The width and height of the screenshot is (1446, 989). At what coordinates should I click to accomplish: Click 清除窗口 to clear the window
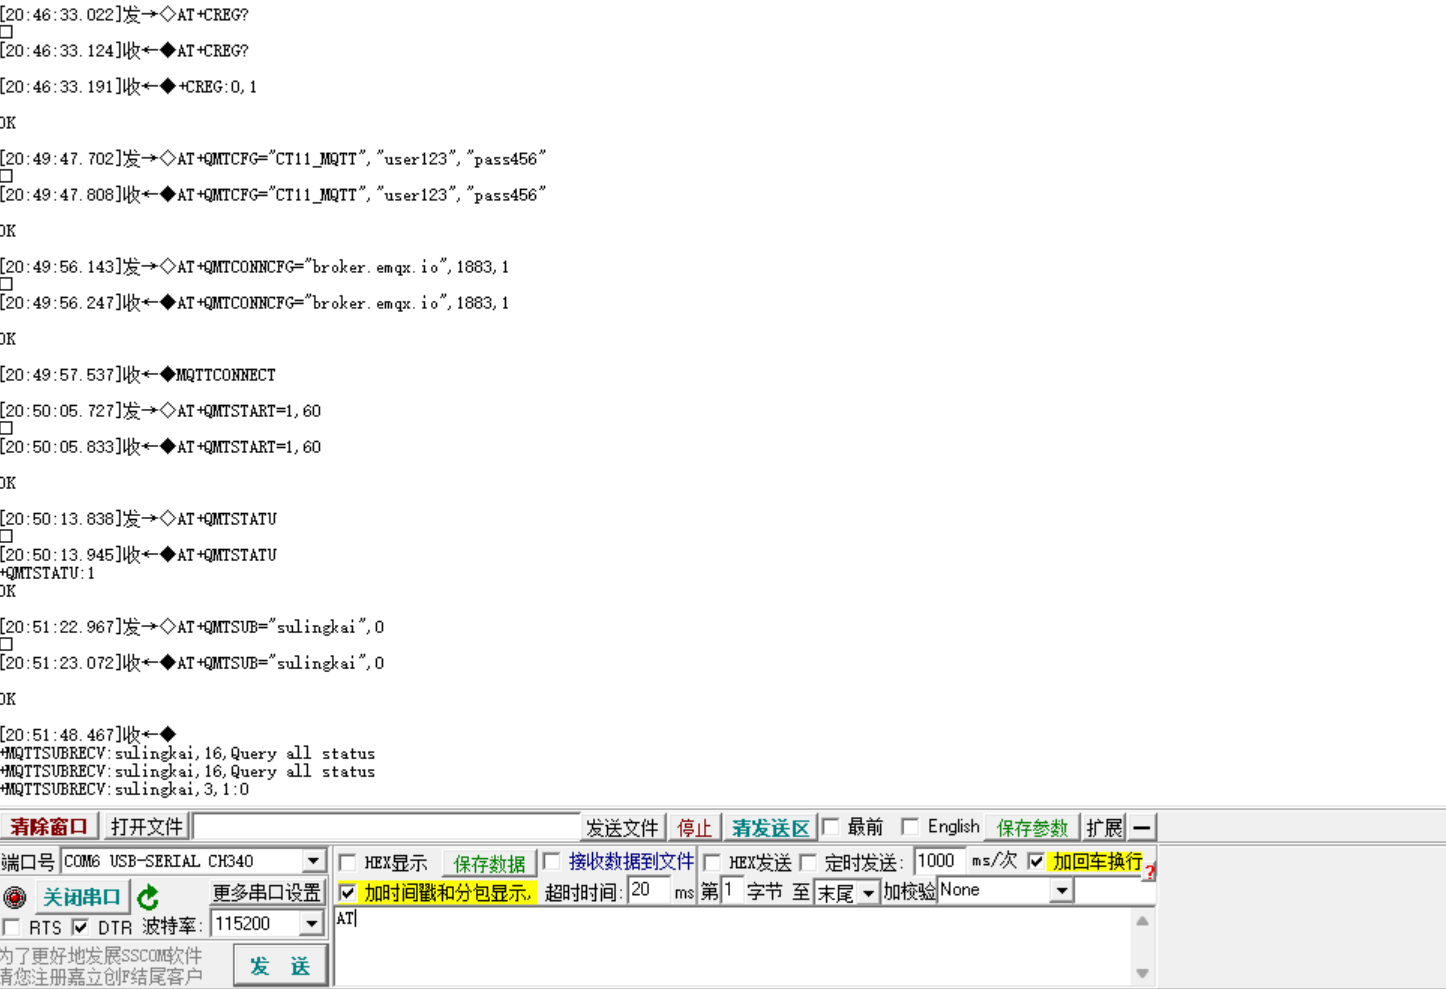pos(49,827)
